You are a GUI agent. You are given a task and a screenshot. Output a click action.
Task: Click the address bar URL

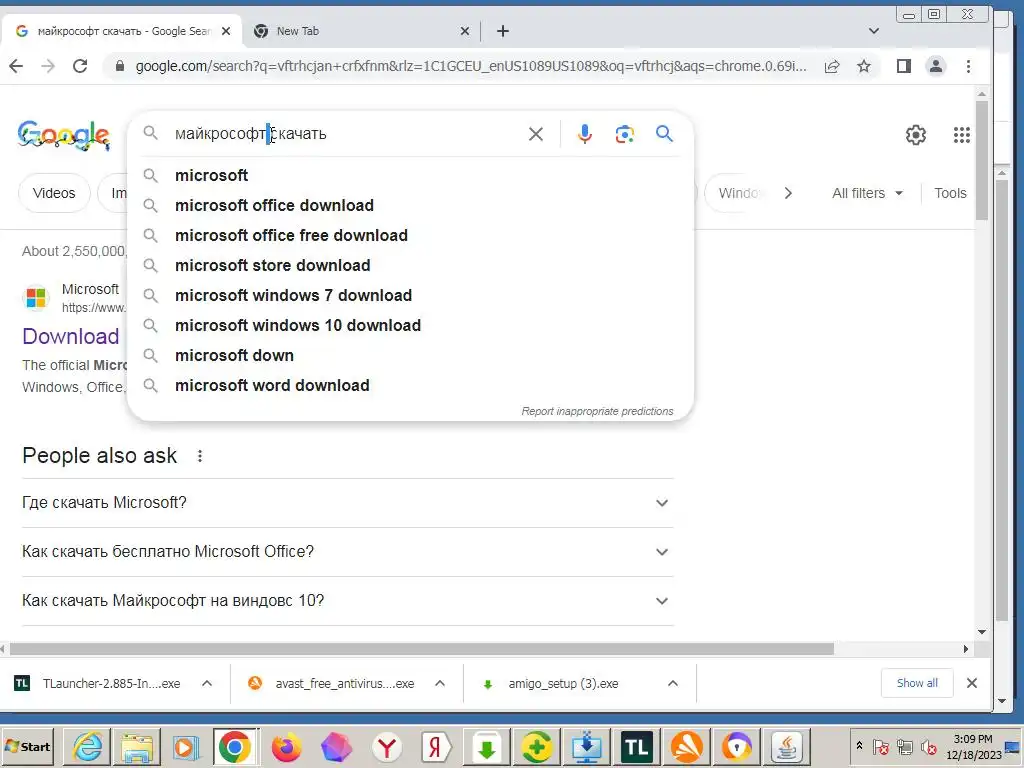pyautogui.click(x=470, y=66)
